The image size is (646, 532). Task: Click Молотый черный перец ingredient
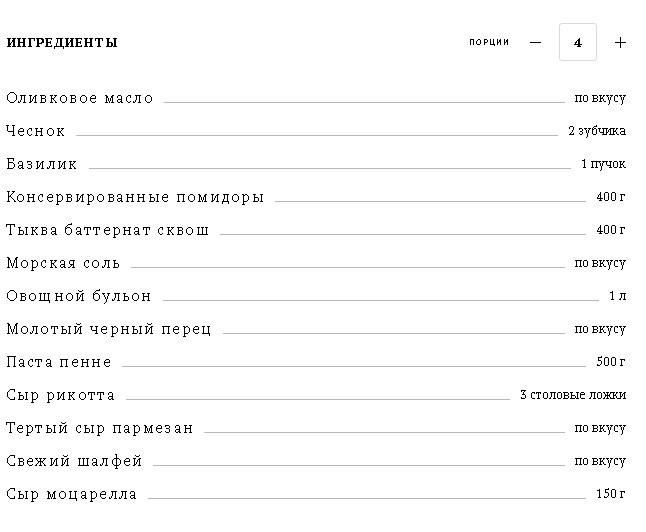pyautogui.click(x=108, y=329)
